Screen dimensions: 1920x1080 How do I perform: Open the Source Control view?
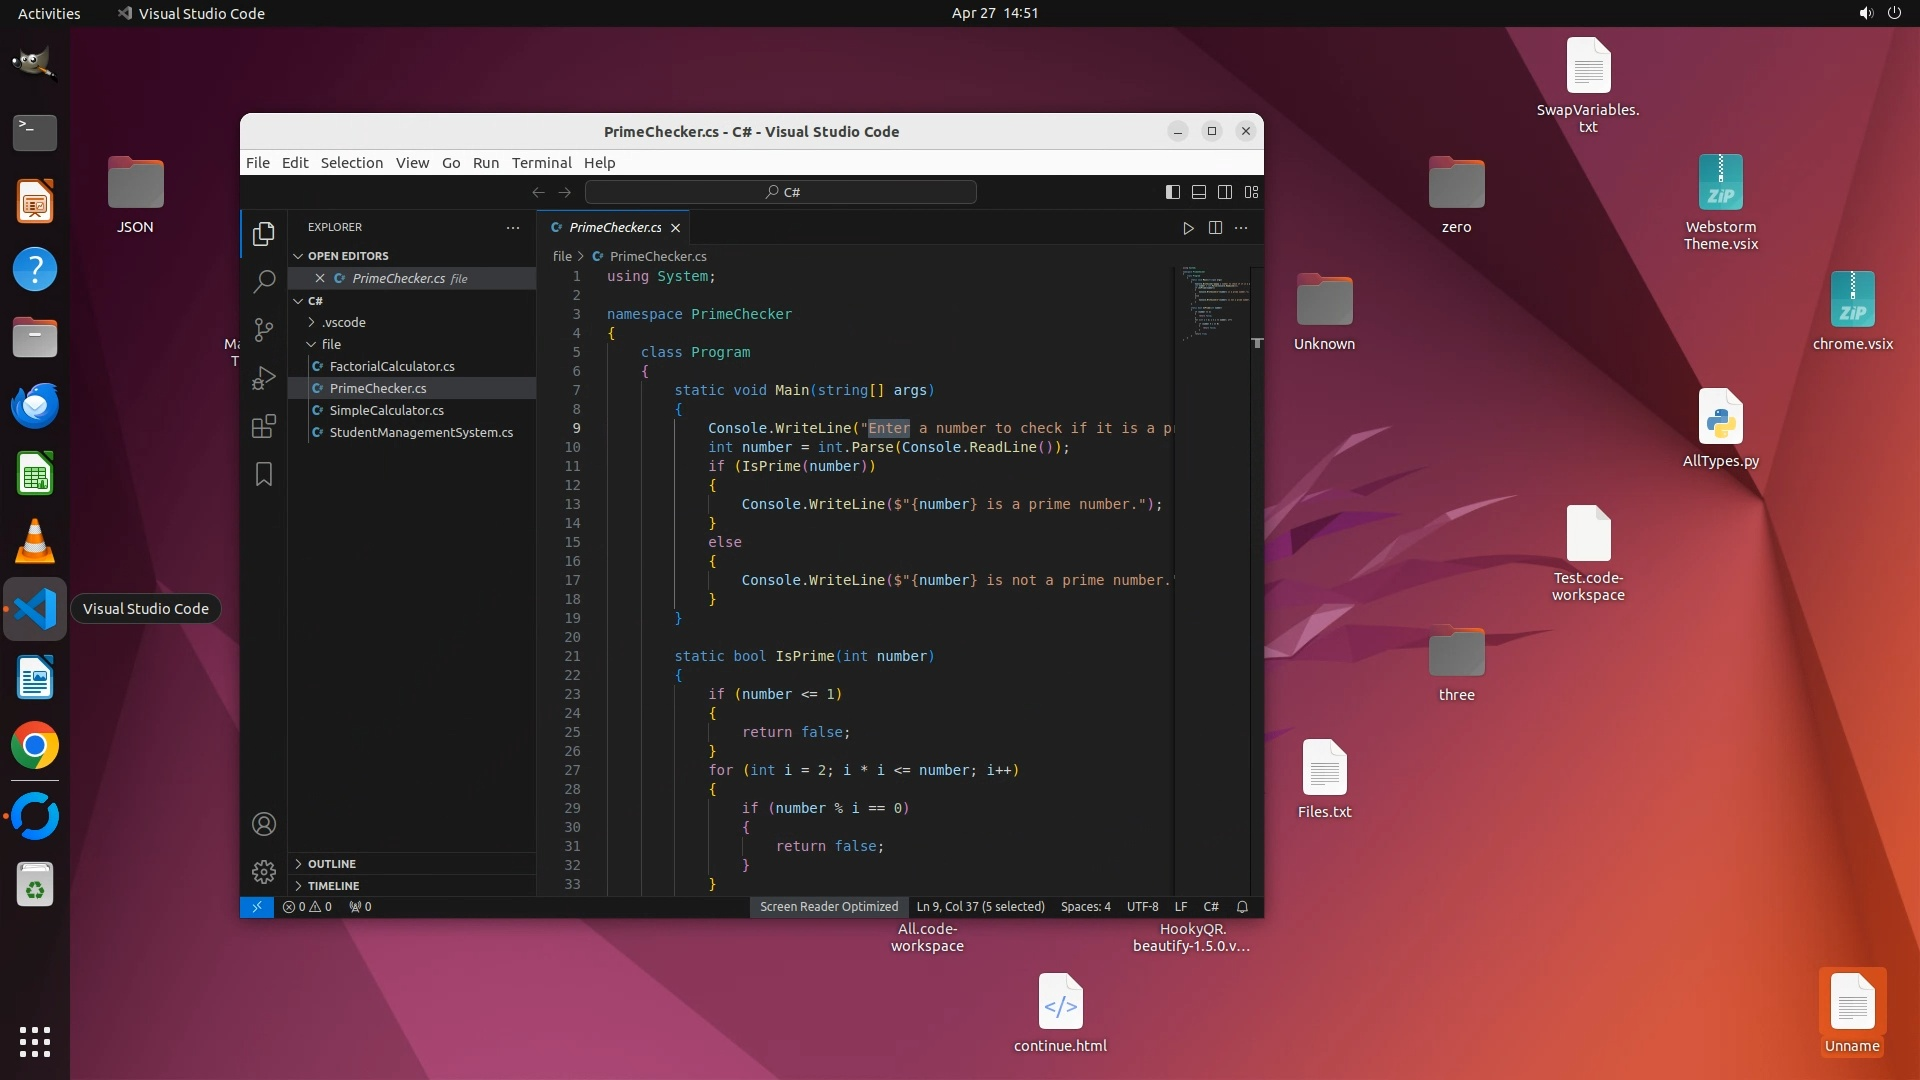coord(264,330)
